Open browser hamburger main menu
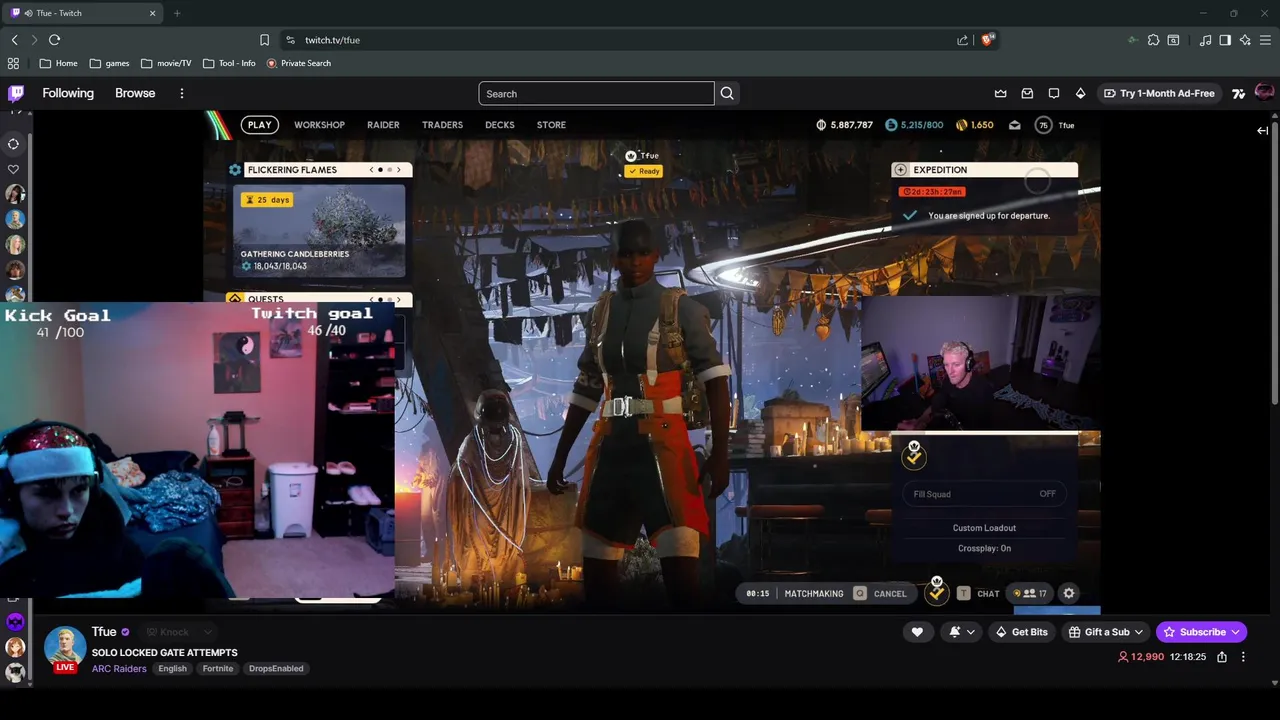1280x720 pixels. click(x=1265, y=40)
